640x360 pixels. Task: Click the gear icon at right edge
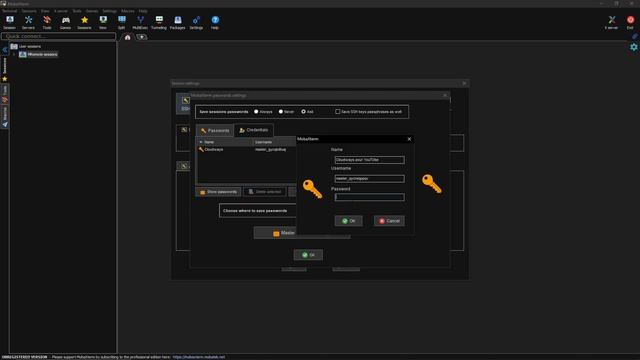pyautogui.click(x=633, y=47)
